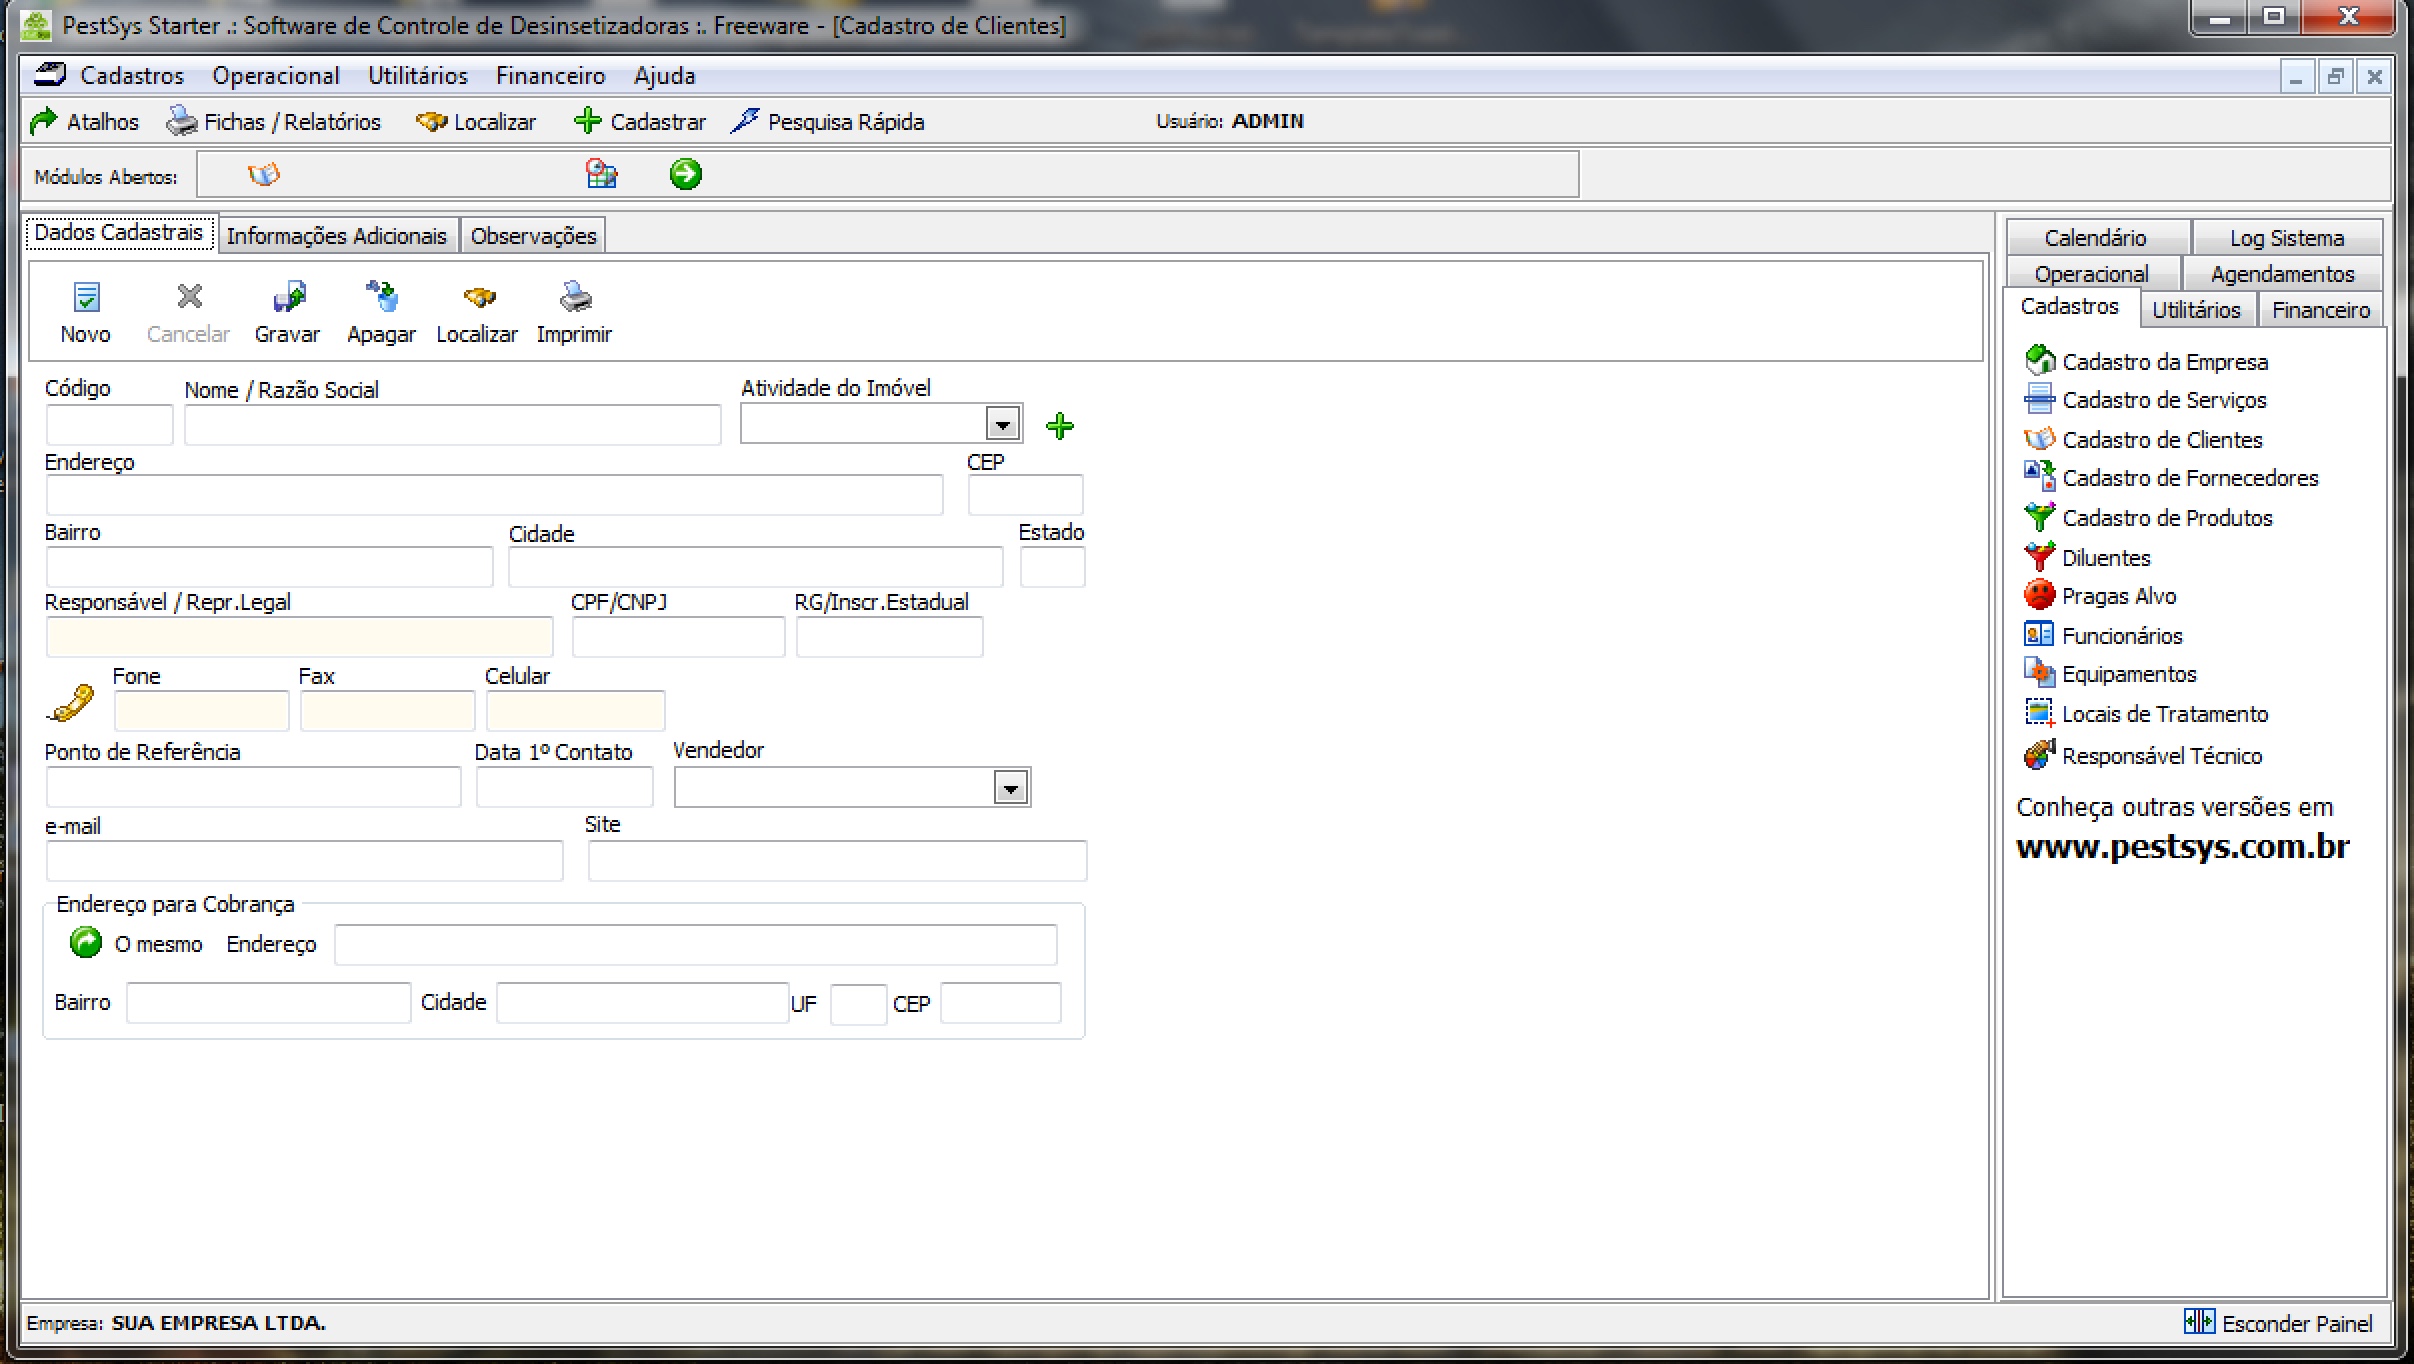The image size is (2414, 1364).
Task: Click the Celular input field
Action: pyautogui.click(x=575, y=711)
